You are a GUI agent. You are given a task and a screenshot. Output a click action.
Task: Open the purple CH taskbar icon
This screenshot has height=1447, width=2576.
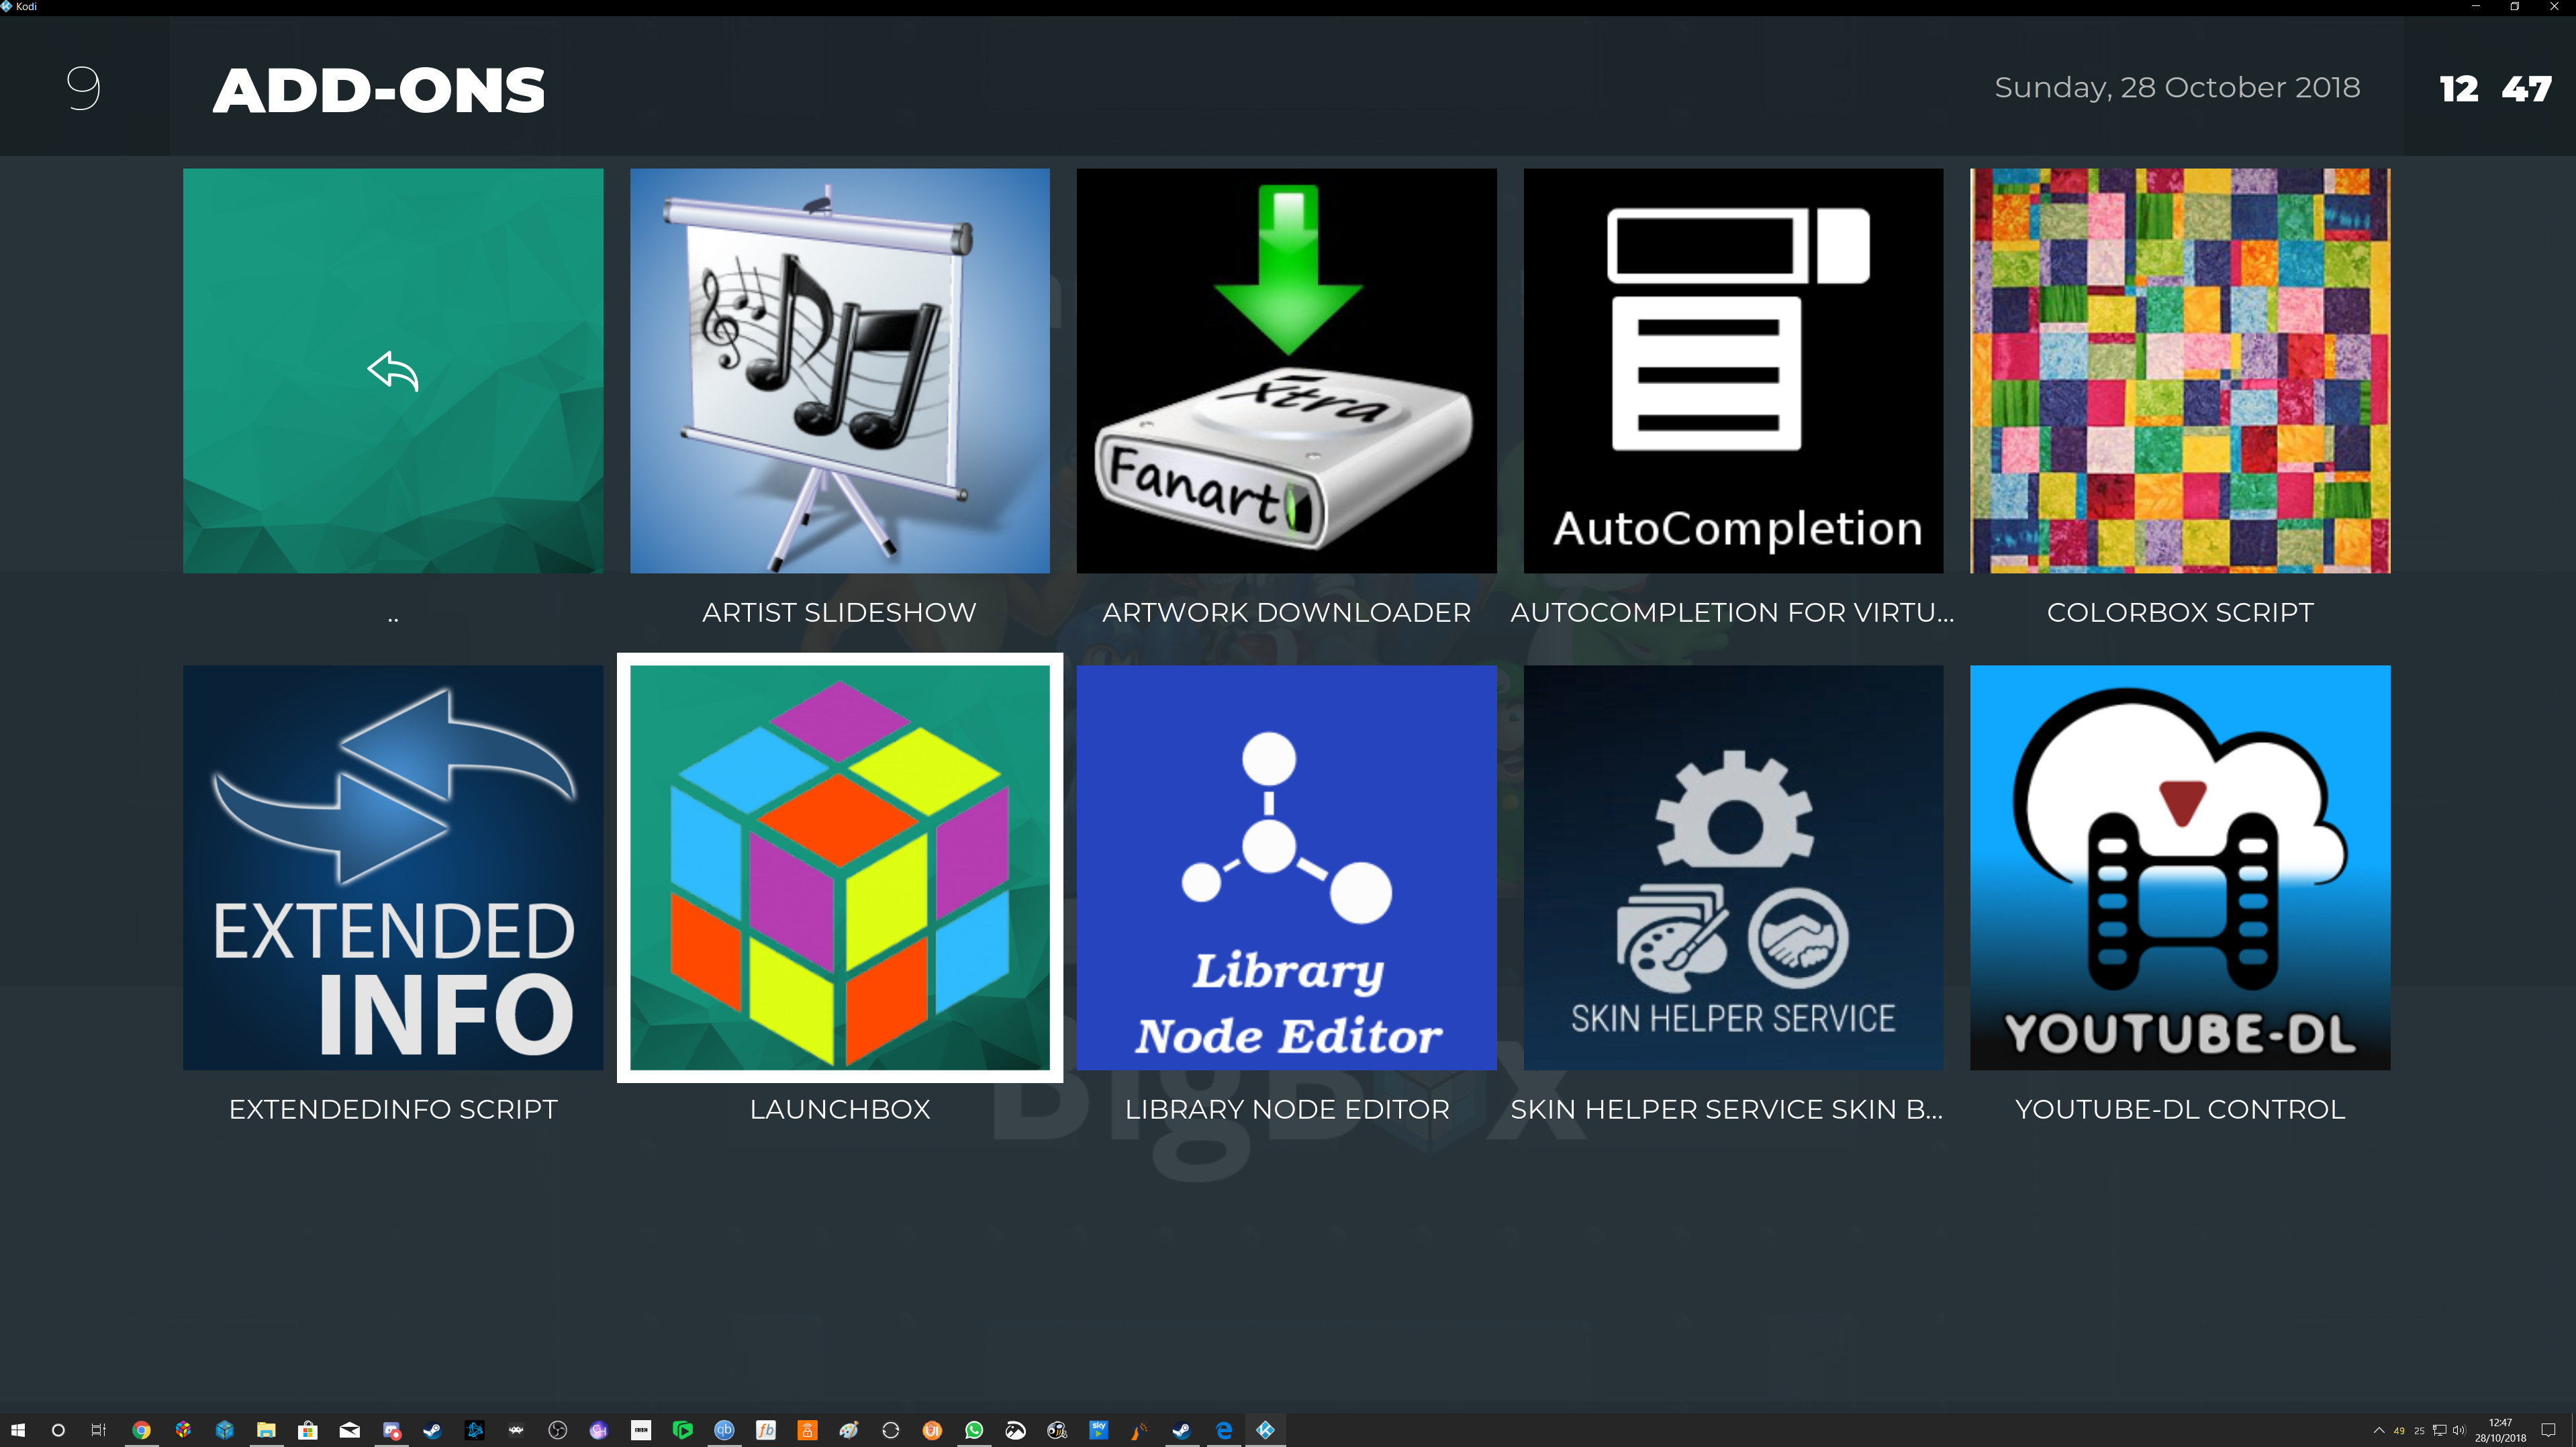599,1430
